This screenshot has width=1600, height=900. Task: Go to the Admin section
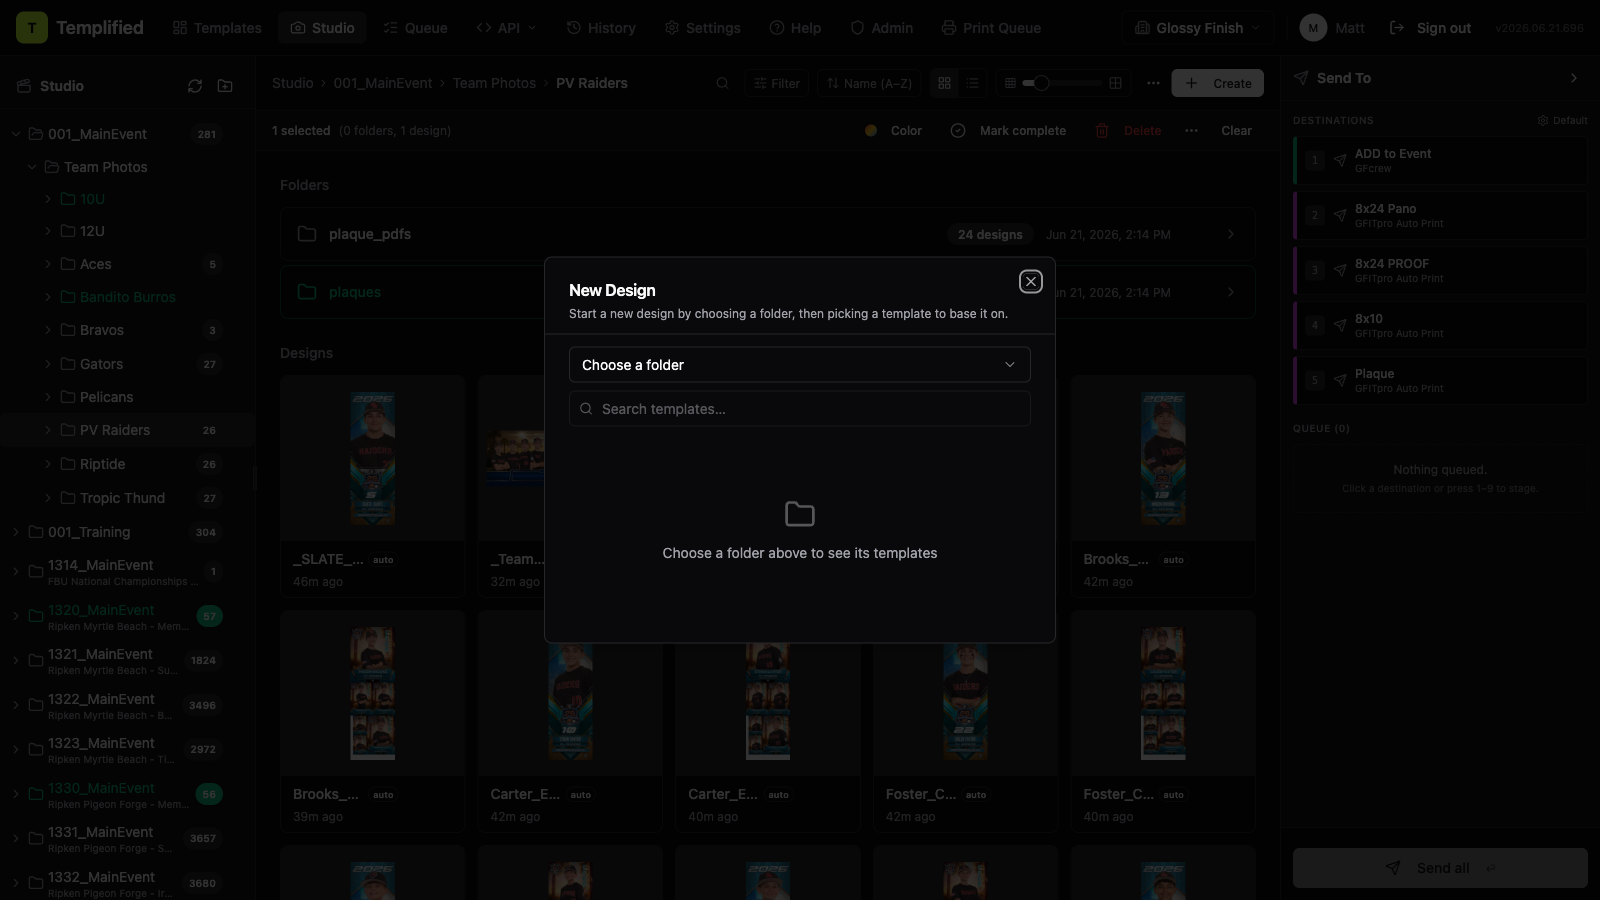(882, 28)
